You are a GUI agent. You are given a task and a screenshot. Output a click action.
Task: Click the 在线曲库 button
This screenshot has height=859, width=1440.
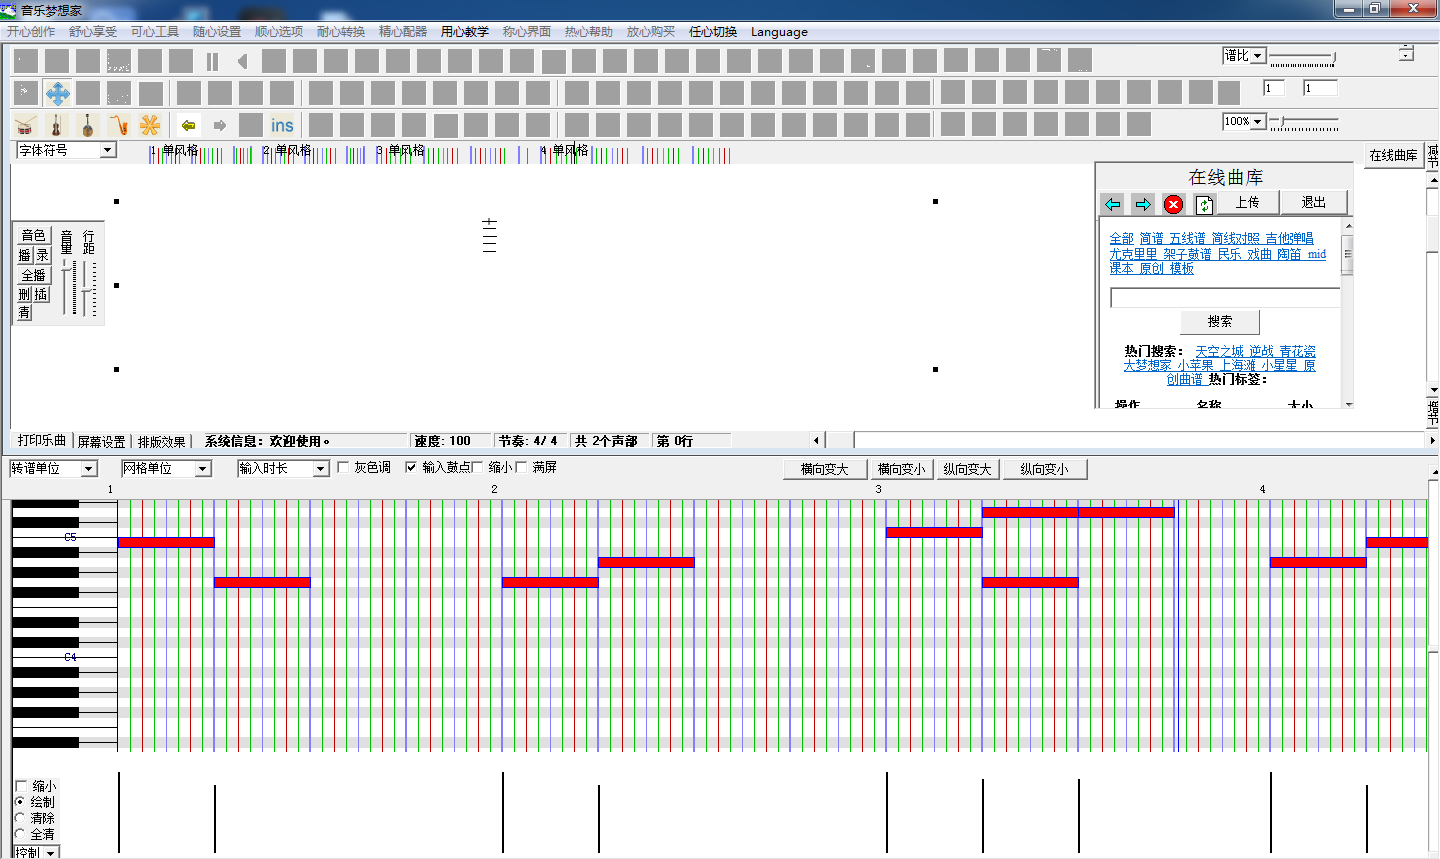click(x=1393, y=155)
